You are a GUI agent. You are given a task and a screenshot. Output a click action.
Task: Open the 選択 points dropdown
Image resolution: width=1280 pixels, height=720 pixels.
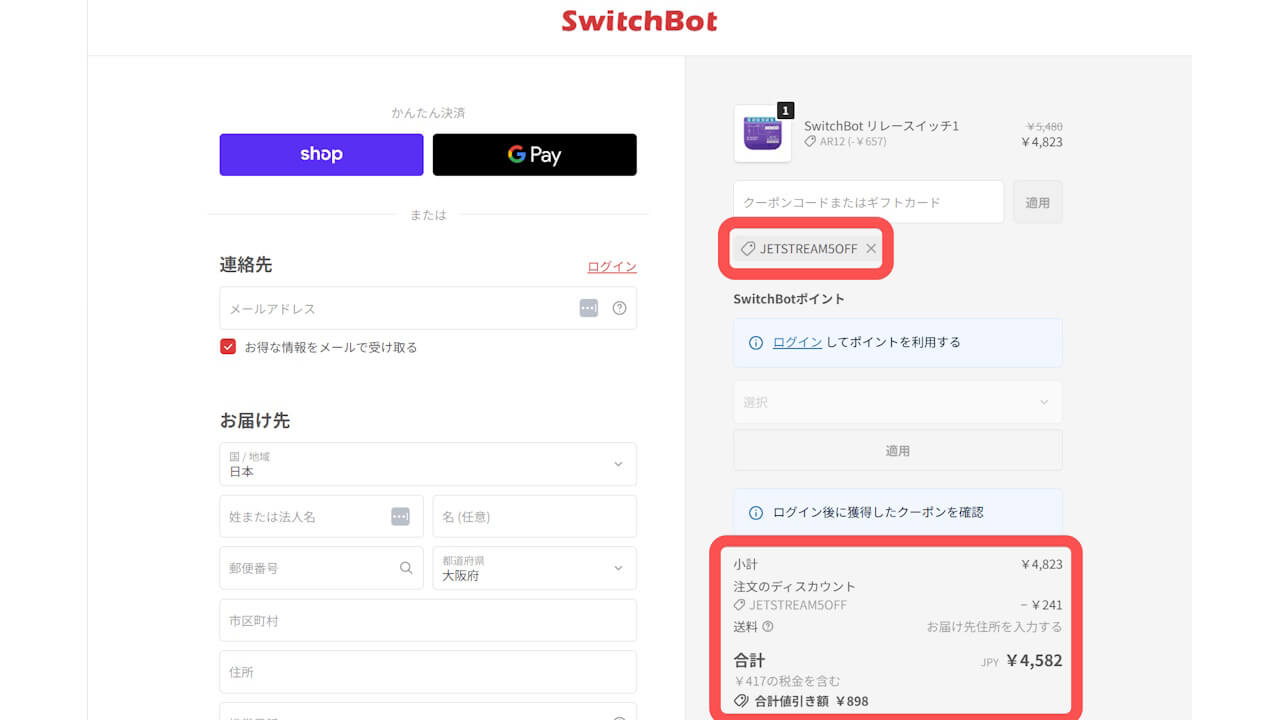point(898,402)
